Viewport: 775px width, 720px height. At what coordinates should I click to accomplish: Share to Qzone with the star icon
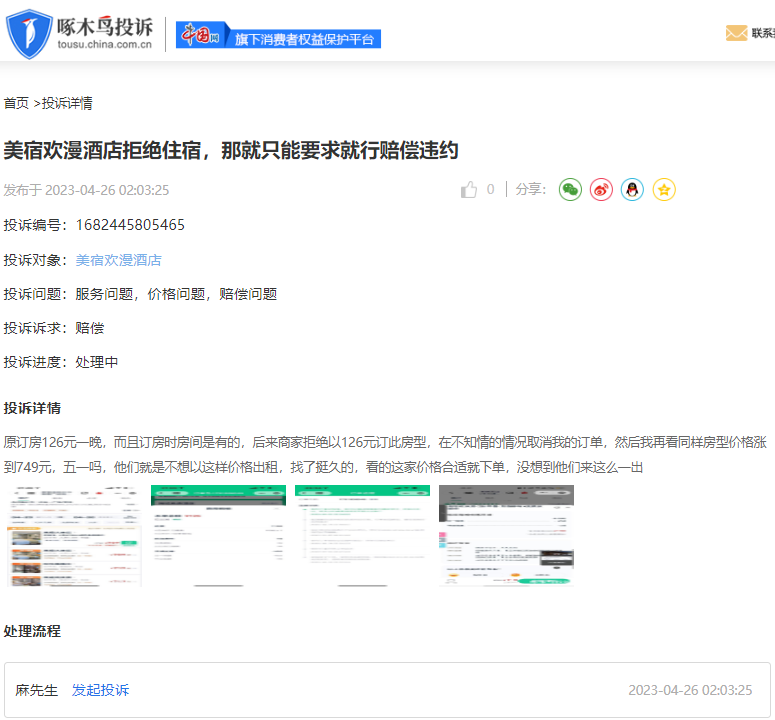pyautogui.click(x=664, y=190)
